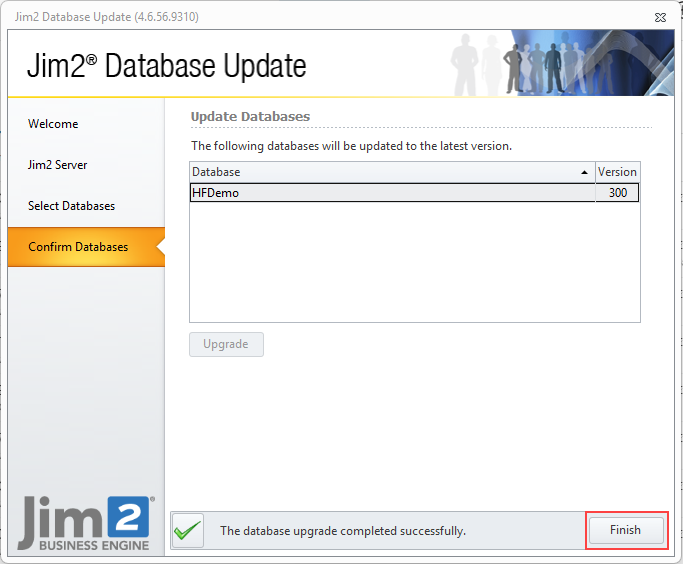Click the Version column header
Screen dimensions: 683x564
pyautogui.click(x=617, y=172)
